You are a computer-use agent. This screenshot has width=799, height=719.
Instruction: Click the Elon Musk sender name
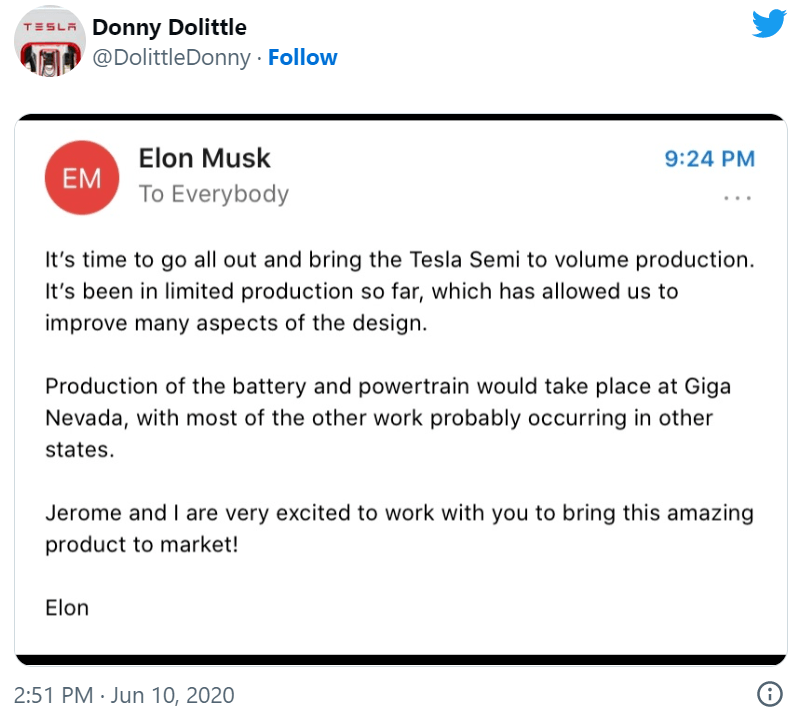coord(204,158)
